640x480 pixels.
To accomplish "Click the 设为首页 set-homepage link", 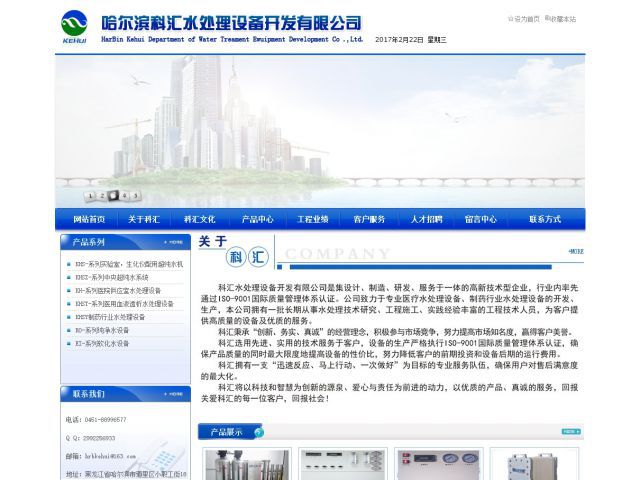I will click(x=527, y=19).
